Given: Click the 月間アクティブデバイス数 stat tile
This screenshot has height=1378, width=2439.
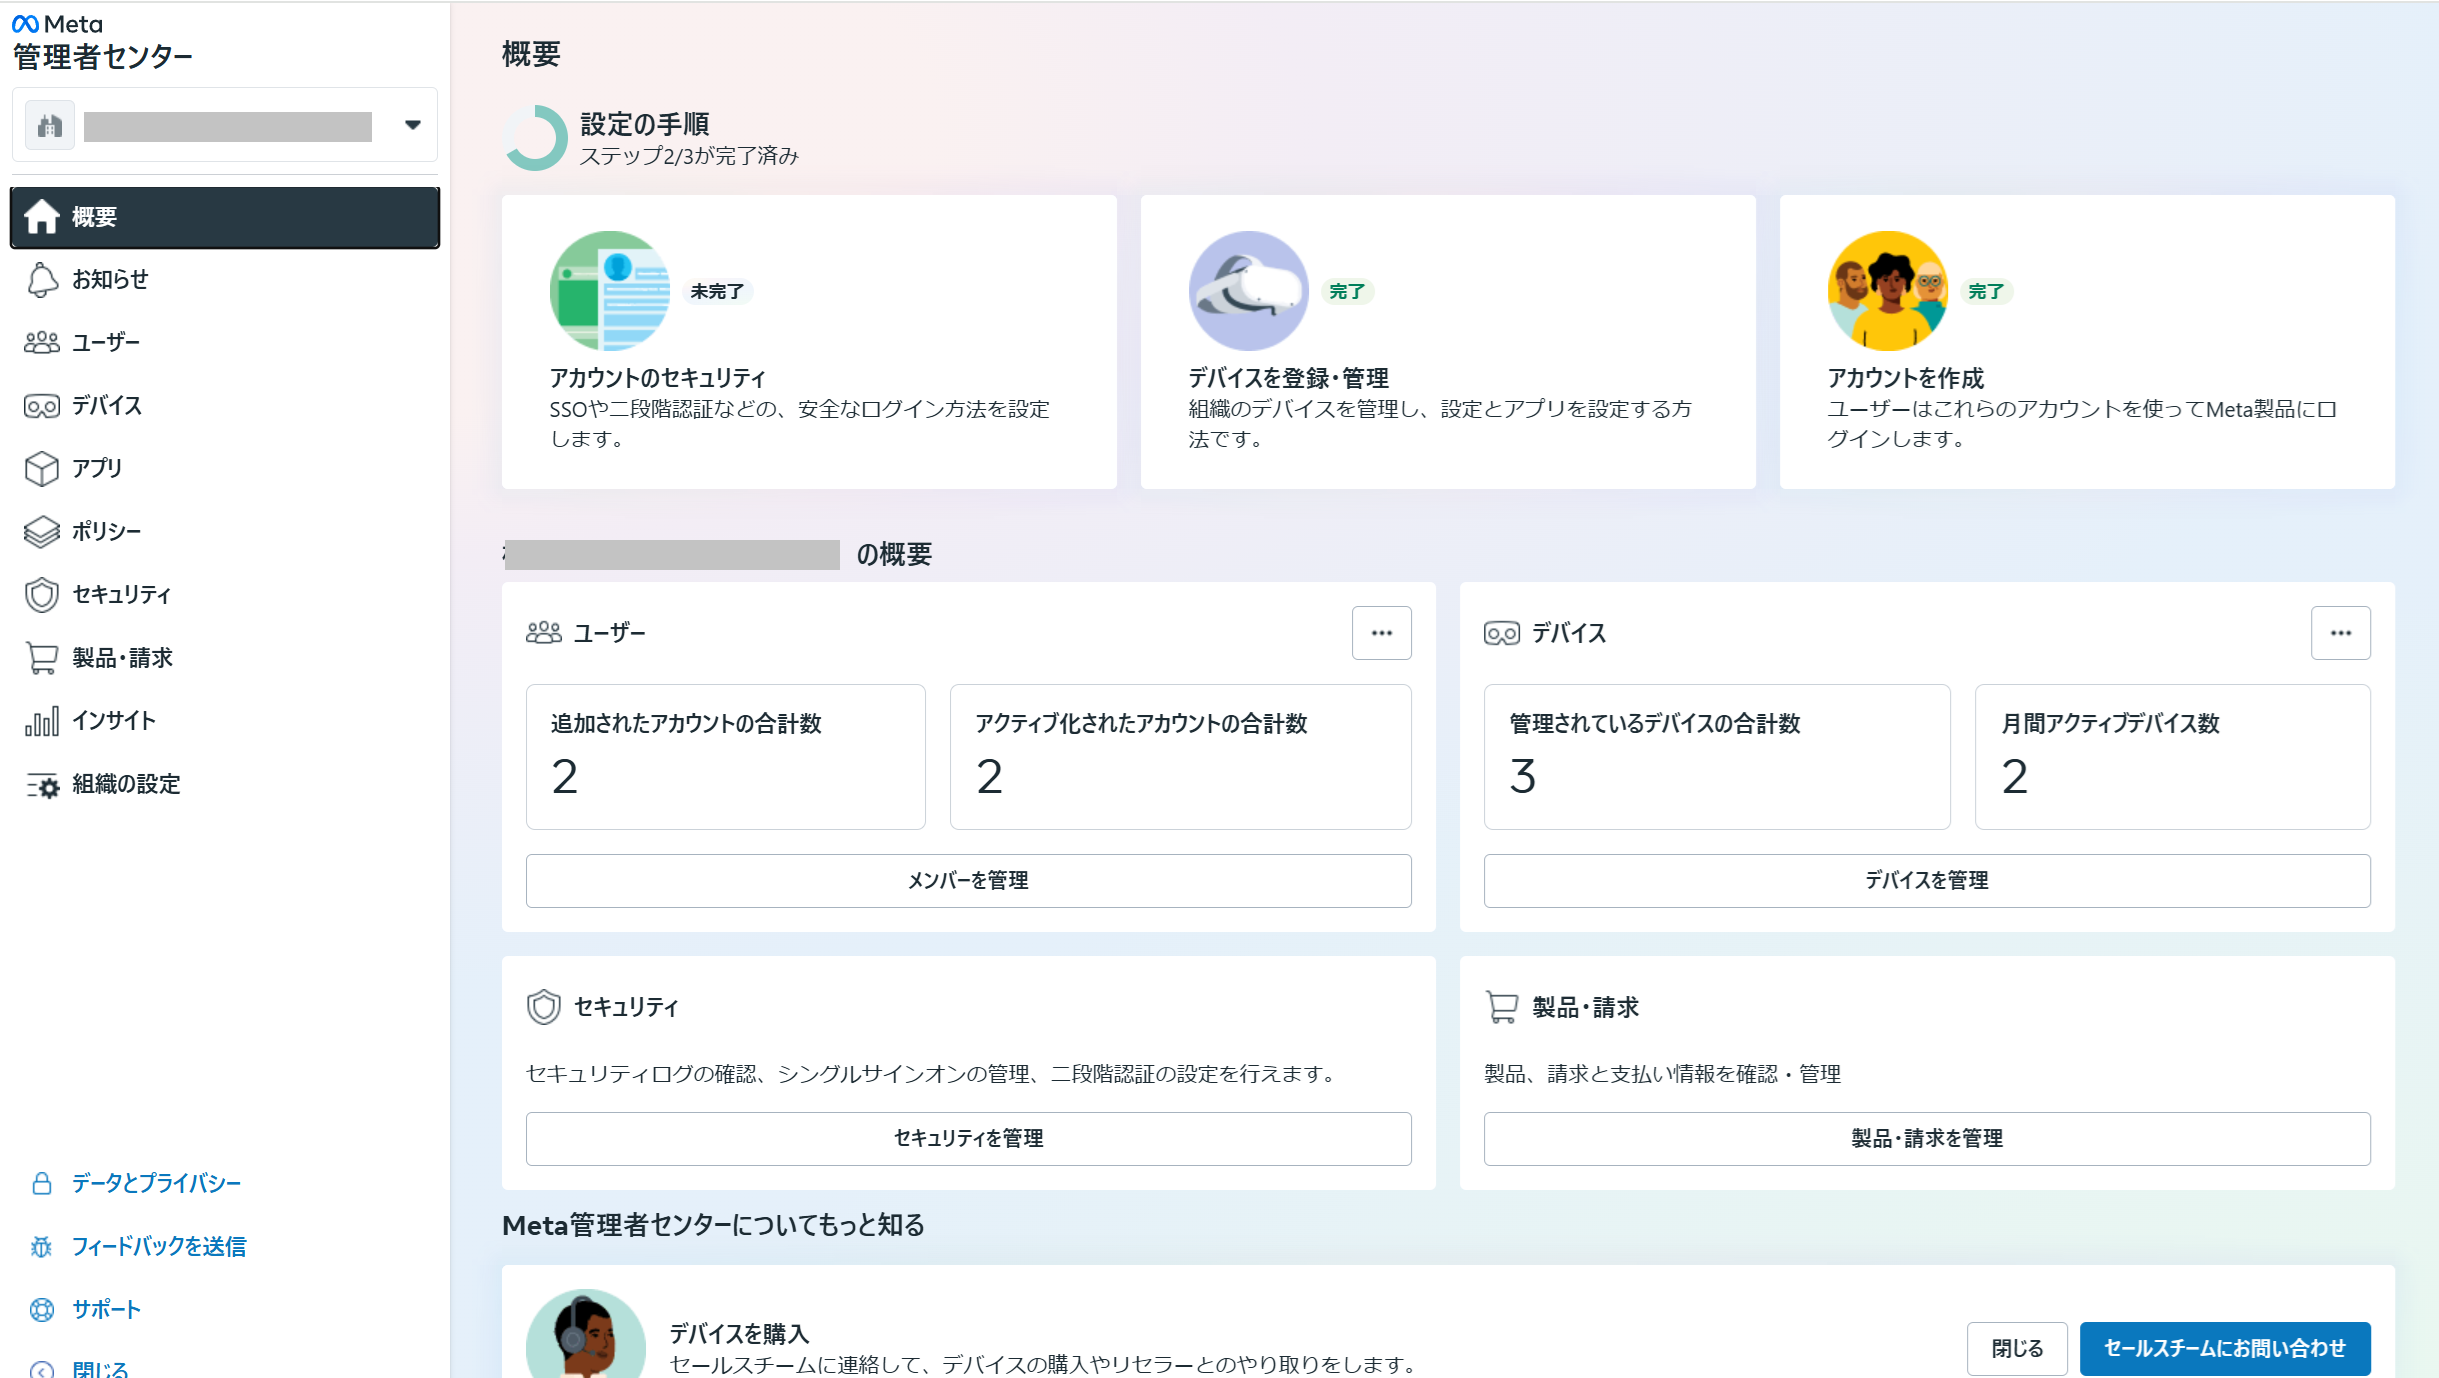Looking at the screenshot, I should pyautogui.click(x=2173, y=757).
